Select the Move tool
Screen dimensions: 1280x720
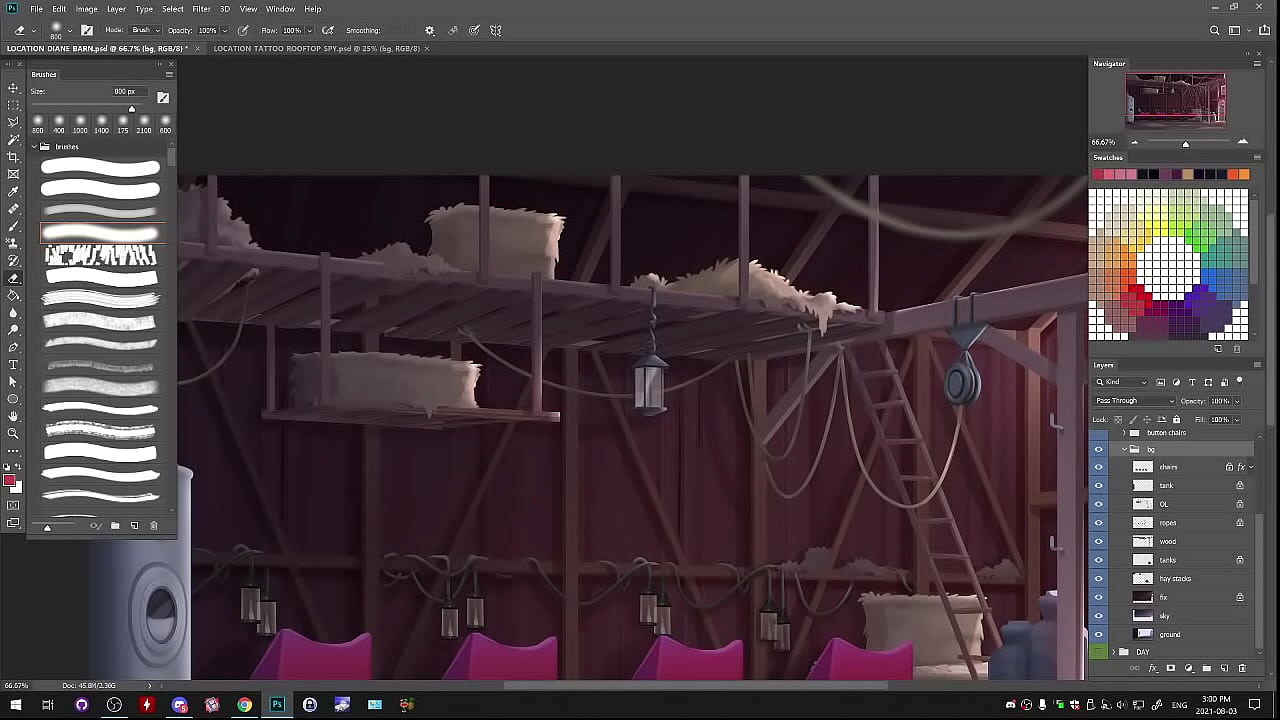pyautogui.click(x=13, y=88)
